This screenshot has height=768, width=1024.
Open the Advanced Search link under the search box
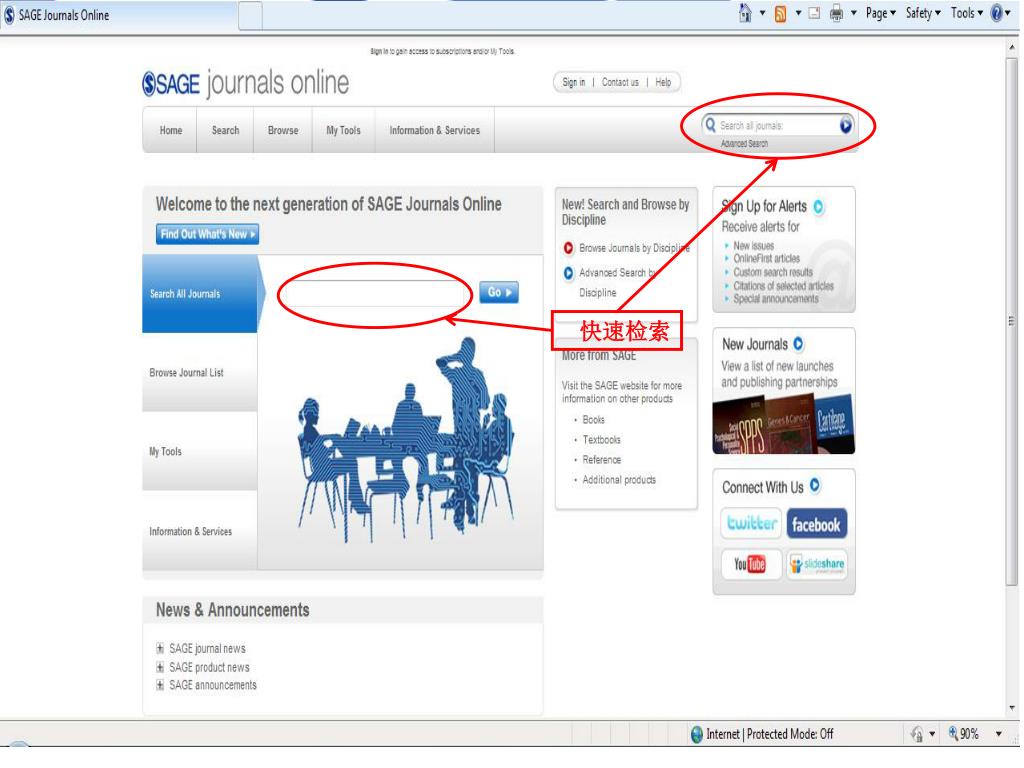click(x=744, y=144)
